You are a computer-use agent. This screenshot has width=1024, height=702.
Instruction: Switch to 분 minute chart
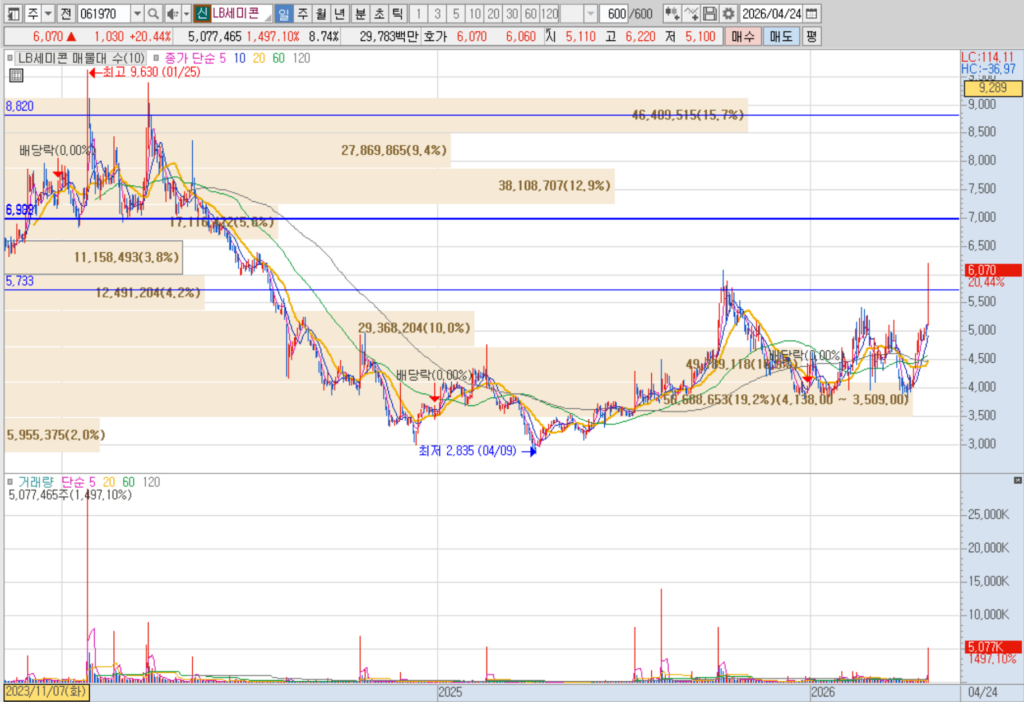pos(360,14)
